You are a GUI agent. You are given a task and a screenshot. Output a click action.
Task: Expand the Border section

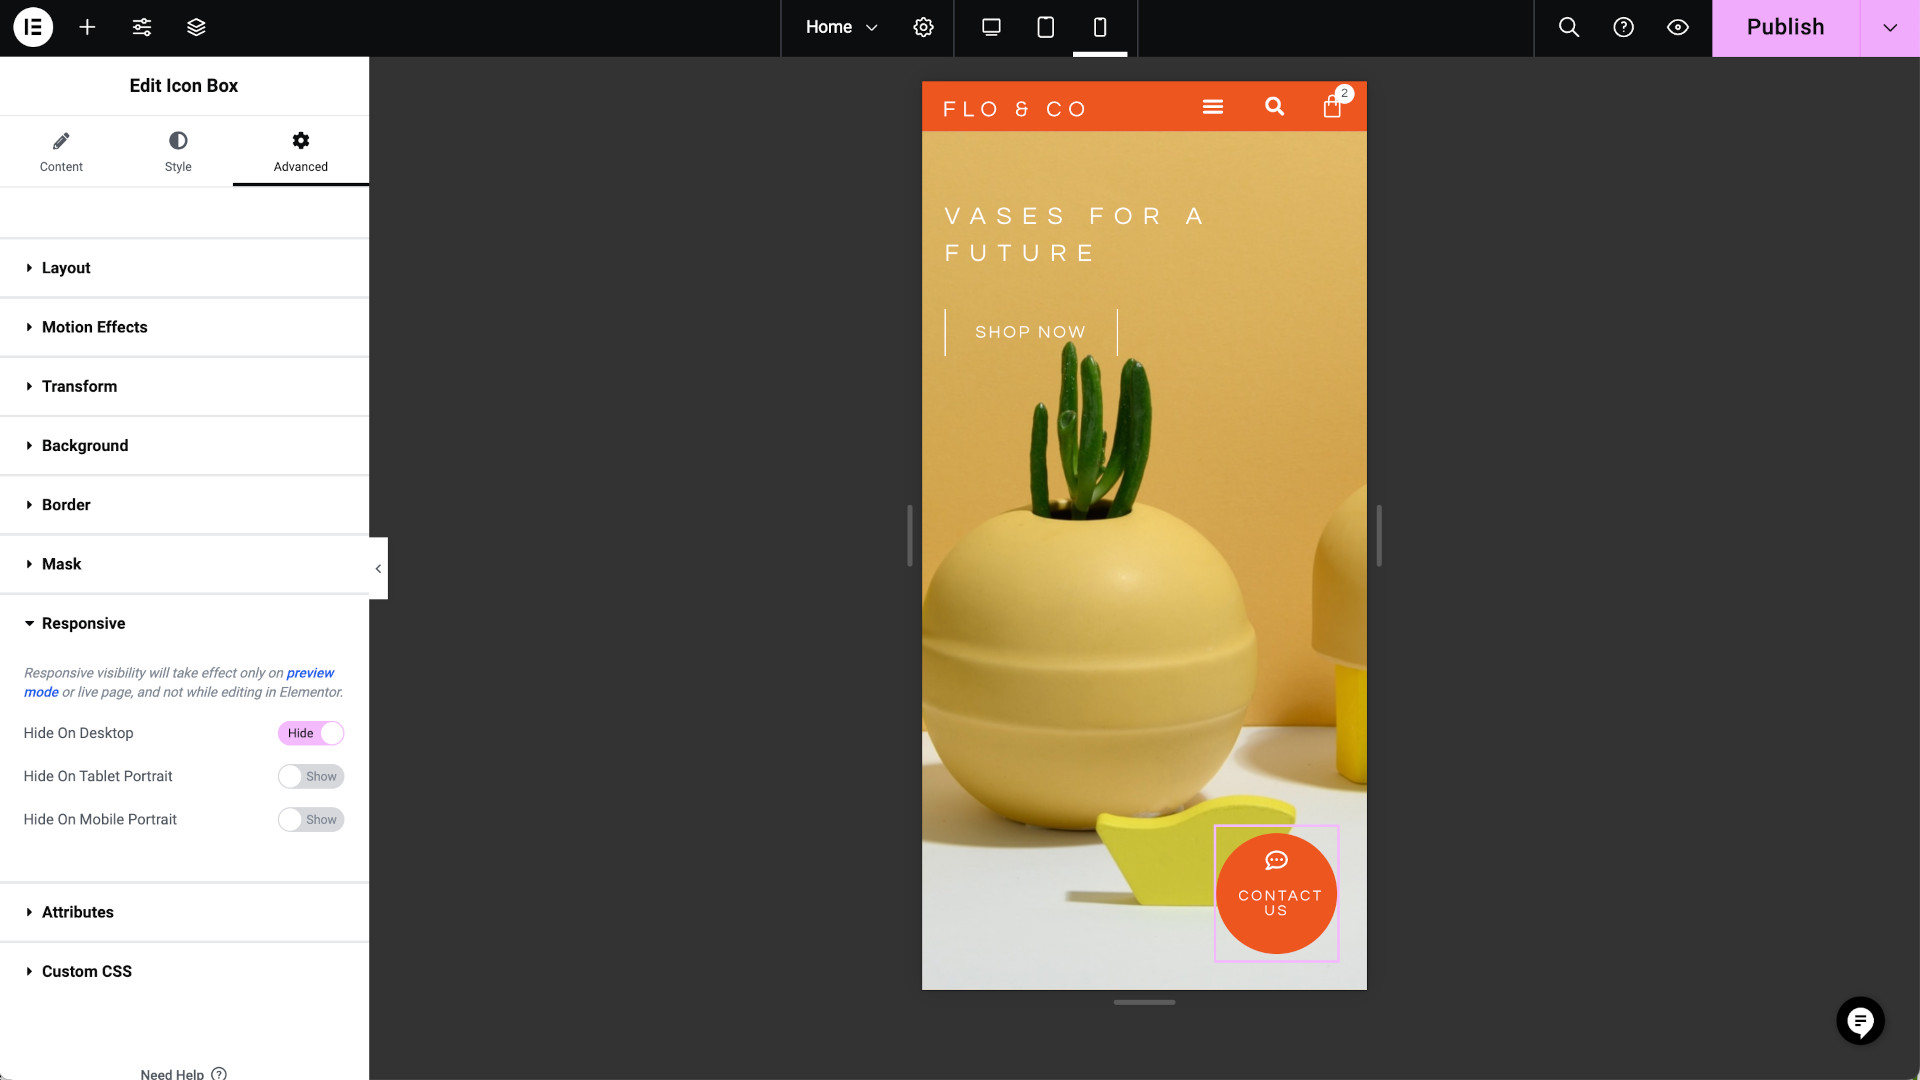(184, 505)
